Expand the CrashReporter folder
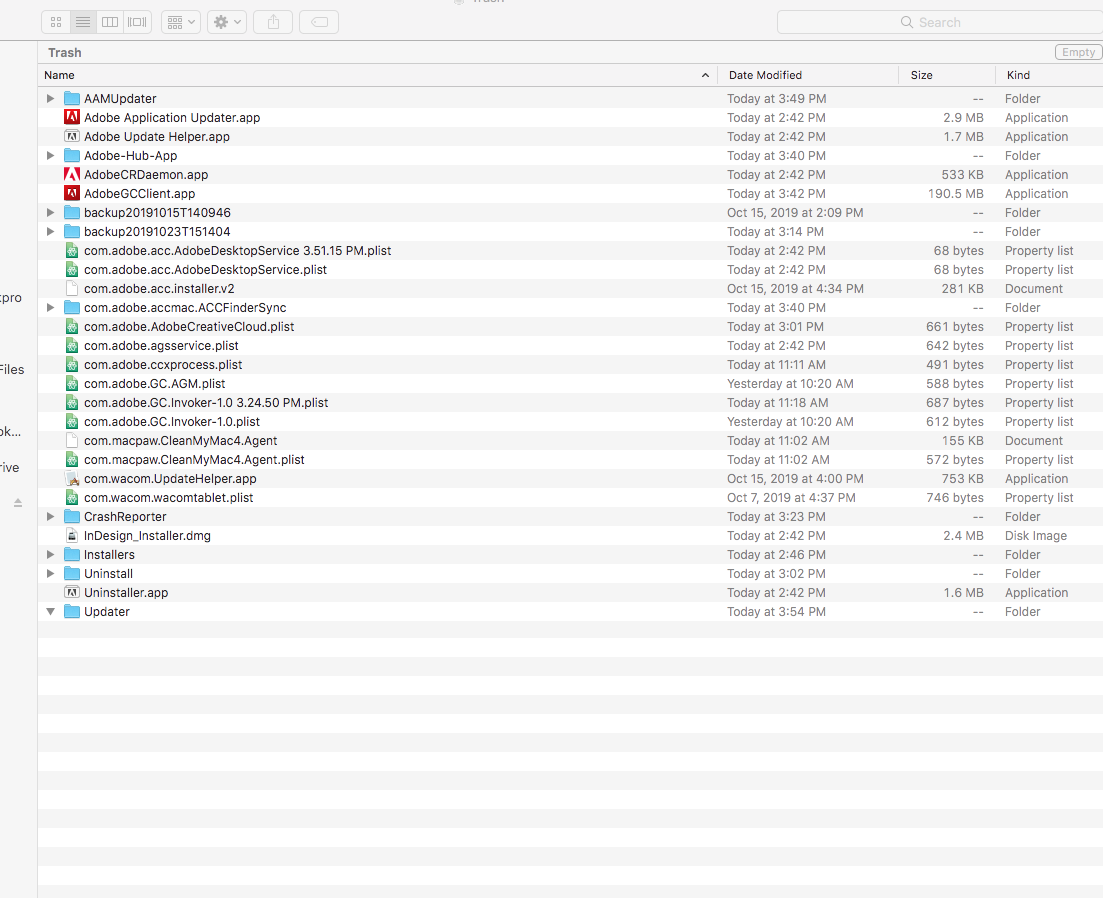Viewport: 1103px width, 898px height. [x=50, y=516]
